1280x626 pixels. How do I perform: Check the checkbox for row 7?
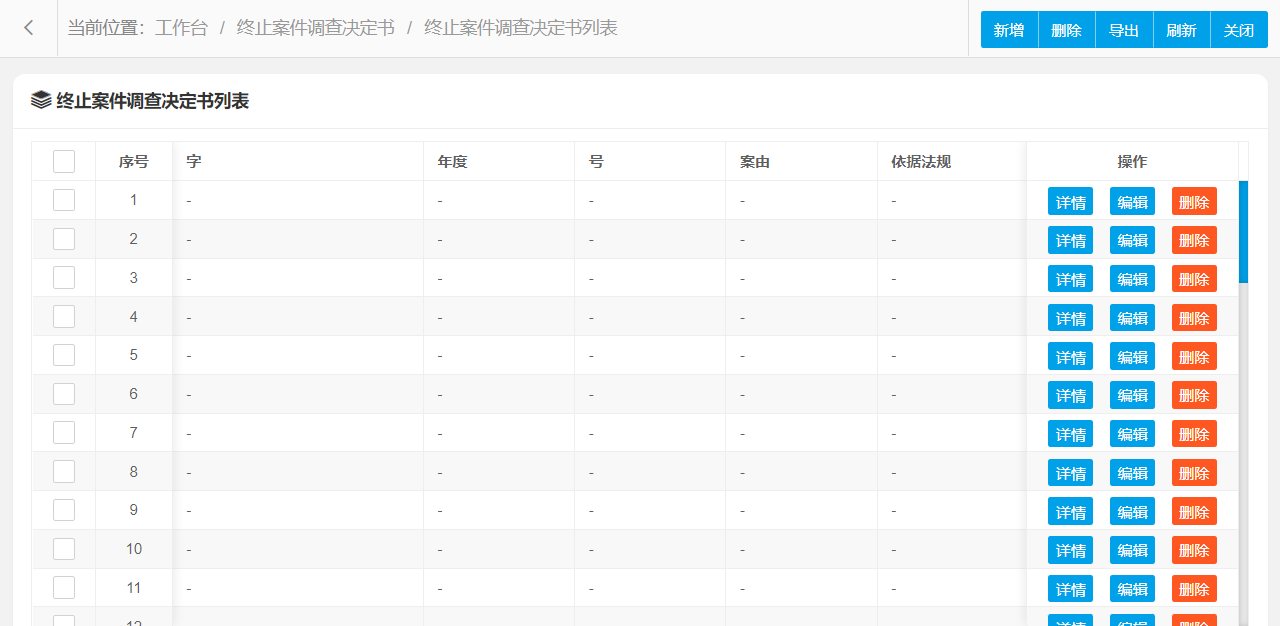pyautogui.click(x=64, y=433)
